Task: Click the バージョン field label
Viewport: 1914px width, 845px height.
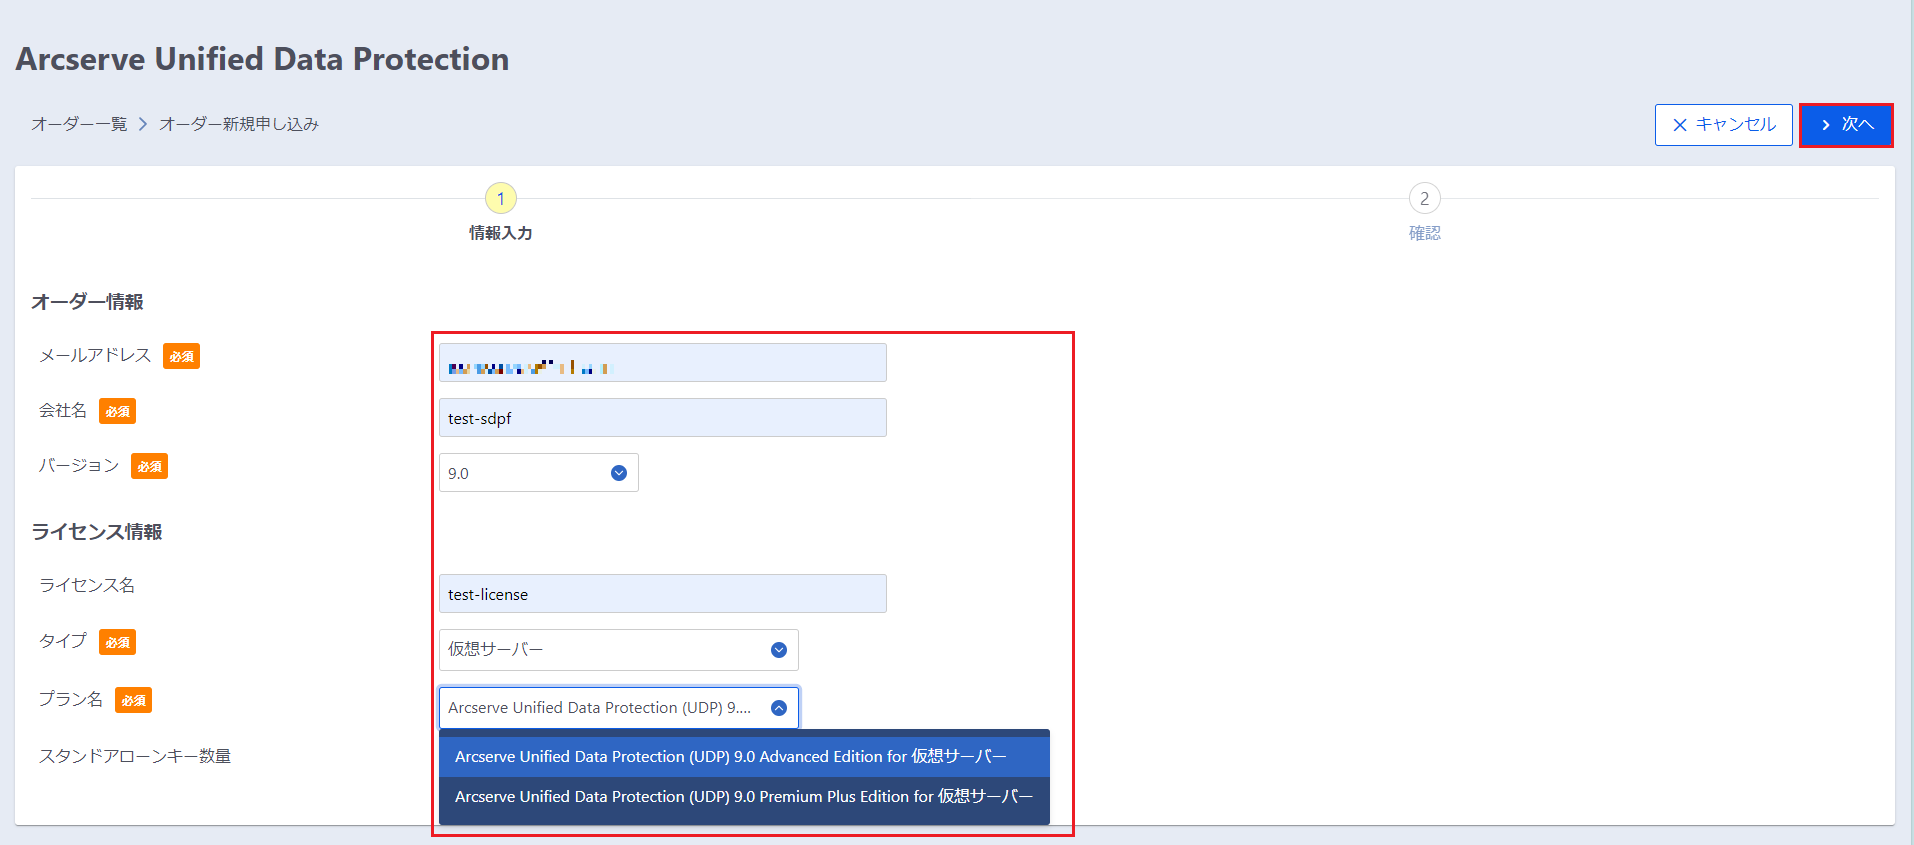Action: point(79,466)
